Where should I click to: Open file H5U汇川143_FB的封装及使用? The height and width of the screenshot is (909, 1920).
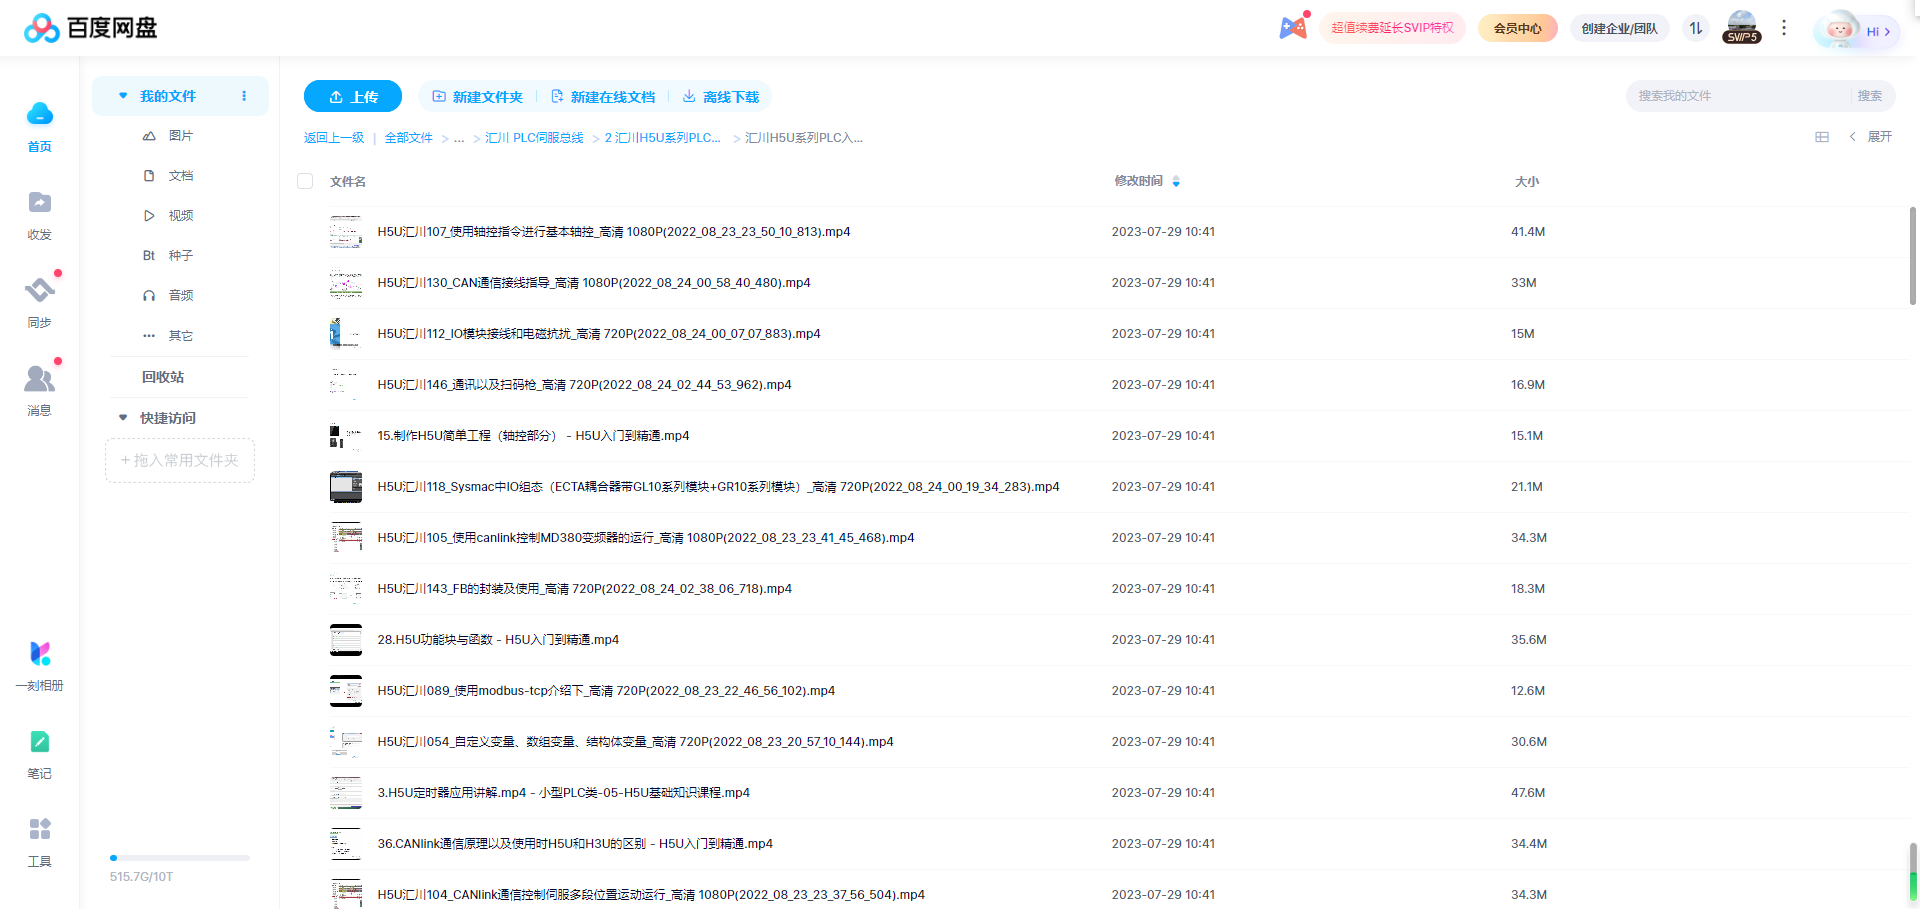(584, 589)
